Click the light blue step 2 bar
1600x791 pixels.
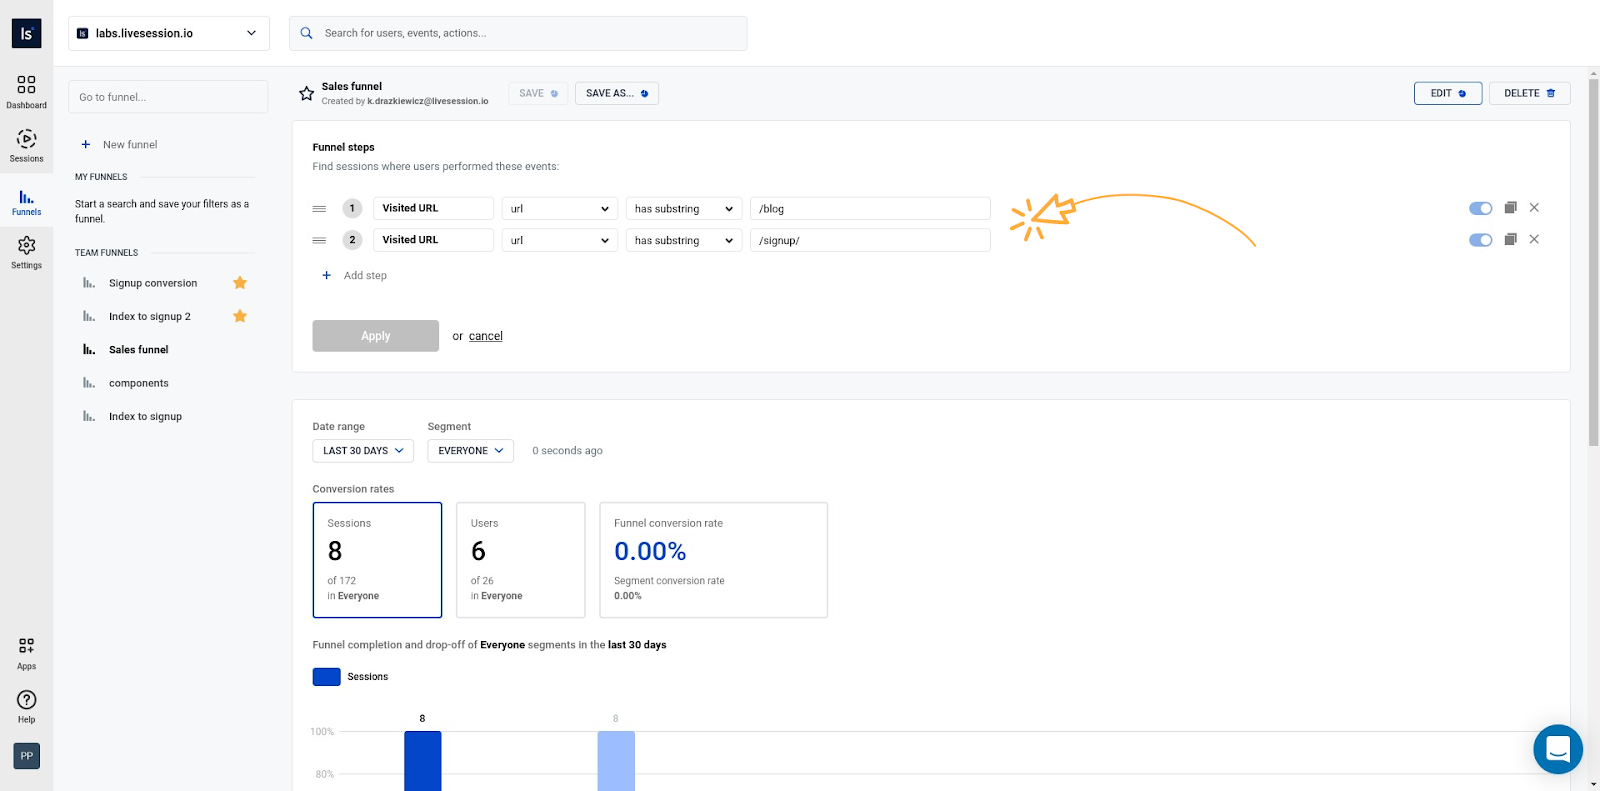click(x=616, y=761)
